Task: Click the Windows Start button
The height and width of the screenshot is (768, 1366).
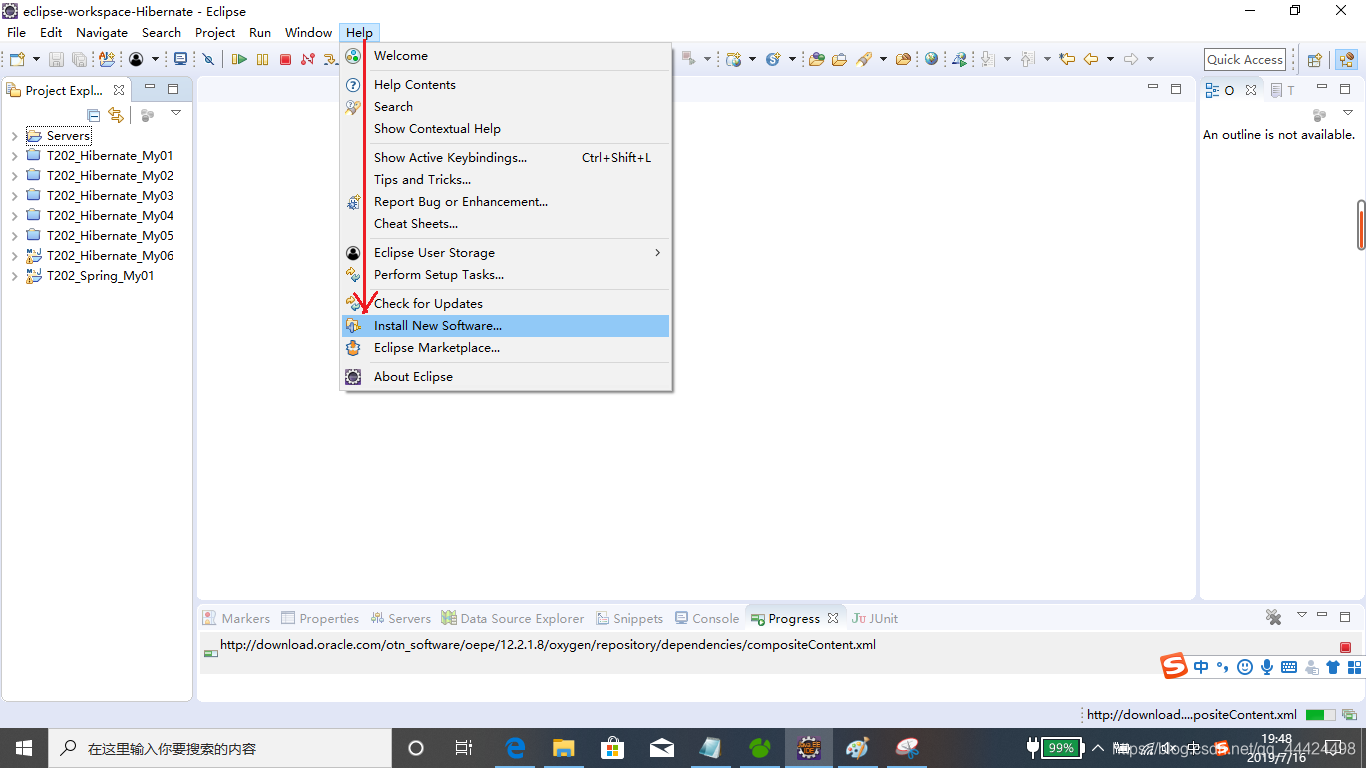Action: [x=24, y=748]
